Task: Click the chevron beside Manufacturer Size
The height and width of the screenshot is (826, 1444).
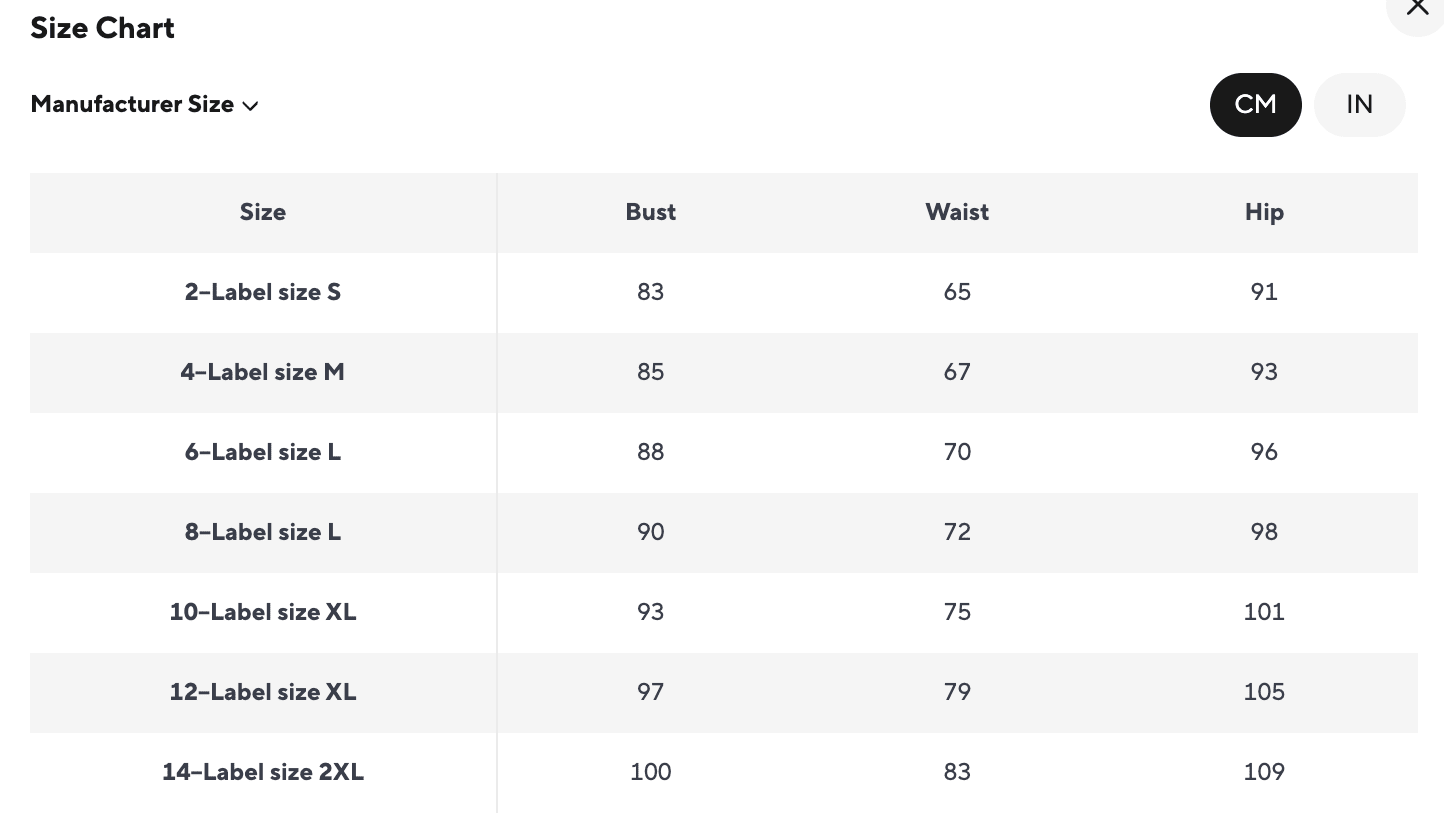Action: pyautogui.click(x=250, y=106)
